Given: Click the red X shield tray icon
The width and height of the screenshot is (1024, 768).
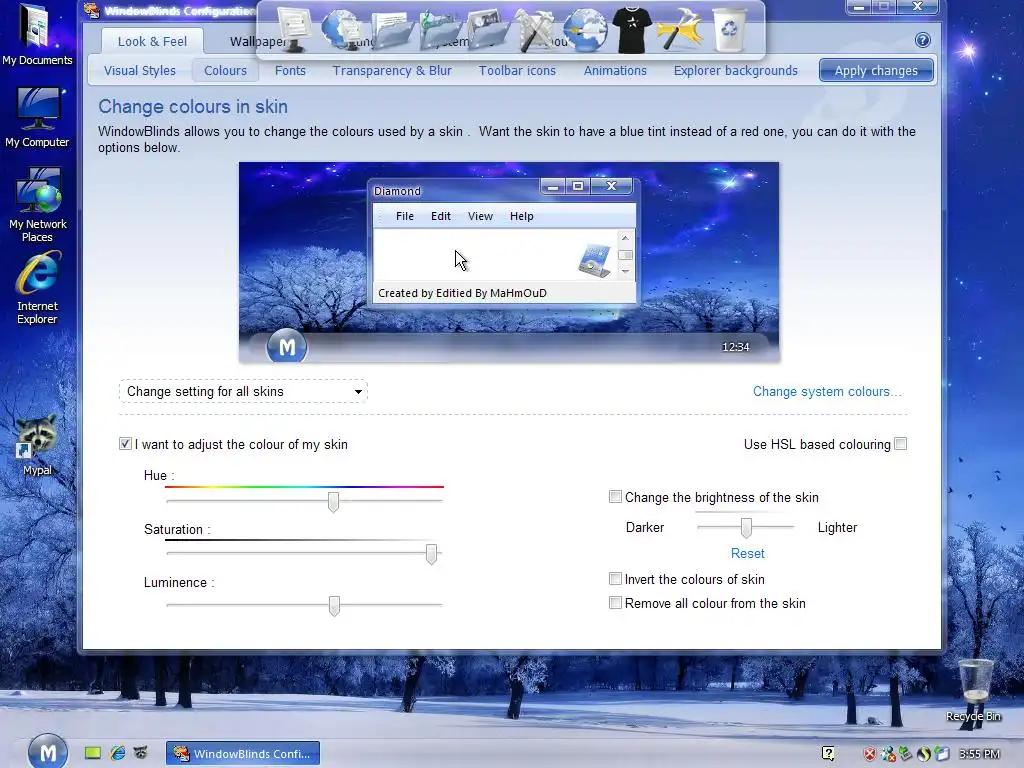Looking at the screenshot, I should 869,754.
